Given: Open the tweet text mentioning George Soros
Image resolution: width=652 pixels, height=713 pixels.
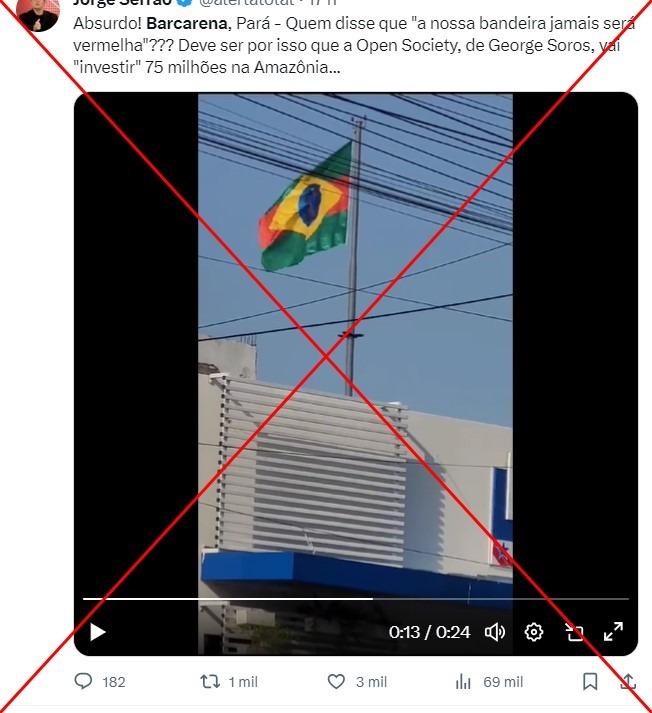Looking at the screenshot, I should [354, 45].
